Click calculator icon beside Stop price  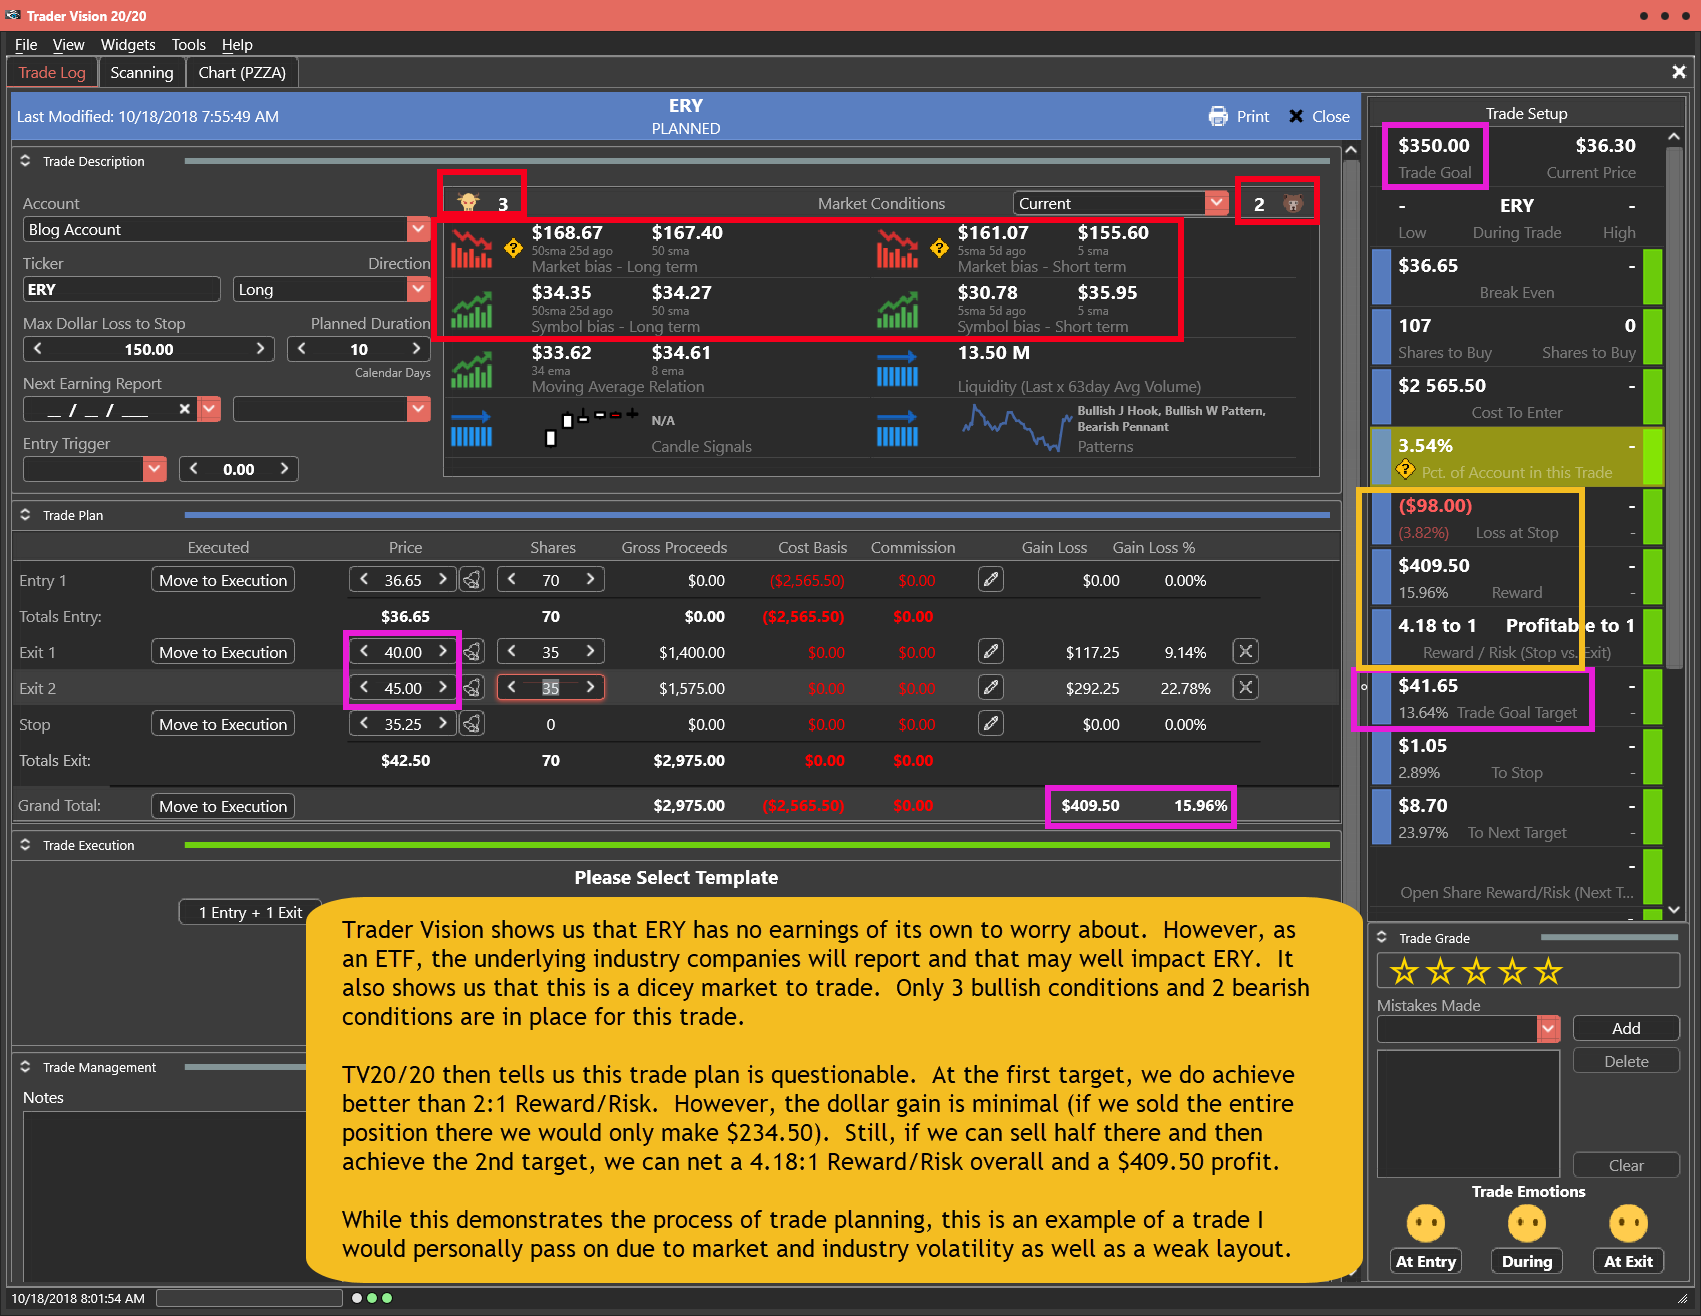pyautogui.click(x=473, y=724)
